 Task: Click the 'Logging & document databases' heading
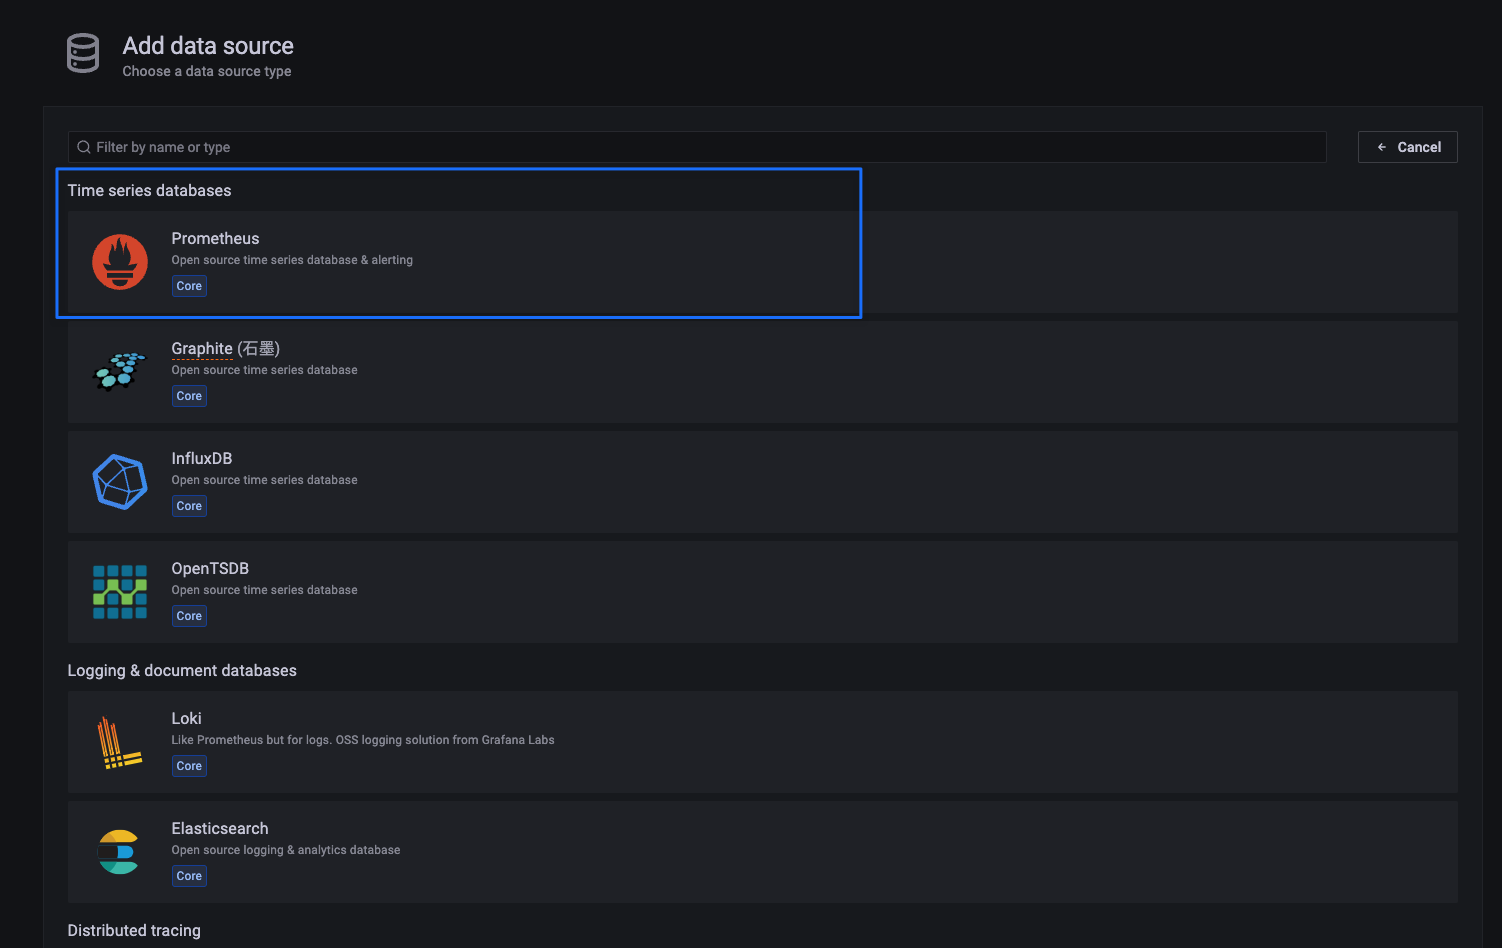click(182, 670)
